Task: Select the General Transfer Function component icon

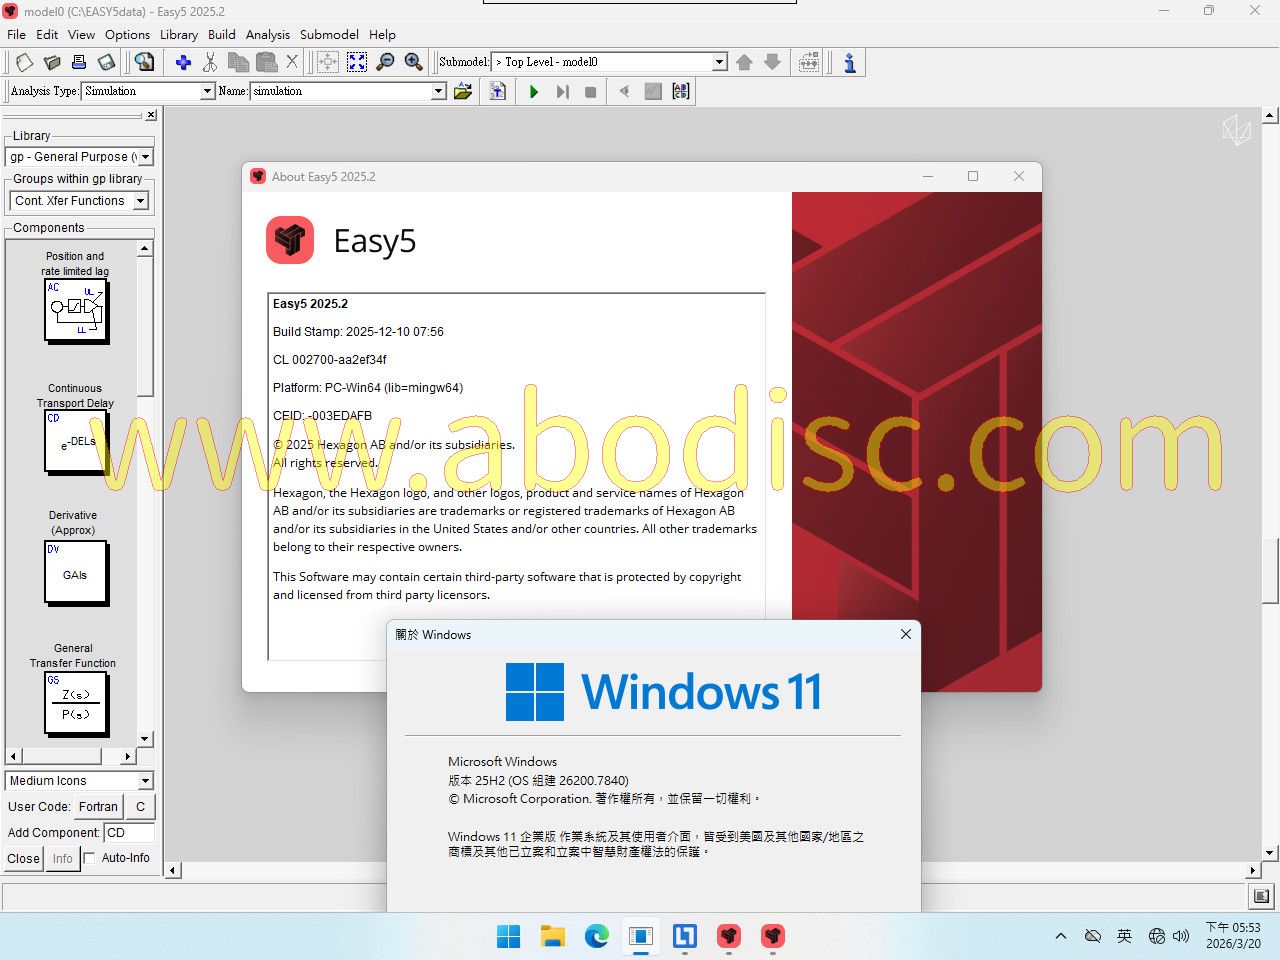Action: (x=75, y=703)
